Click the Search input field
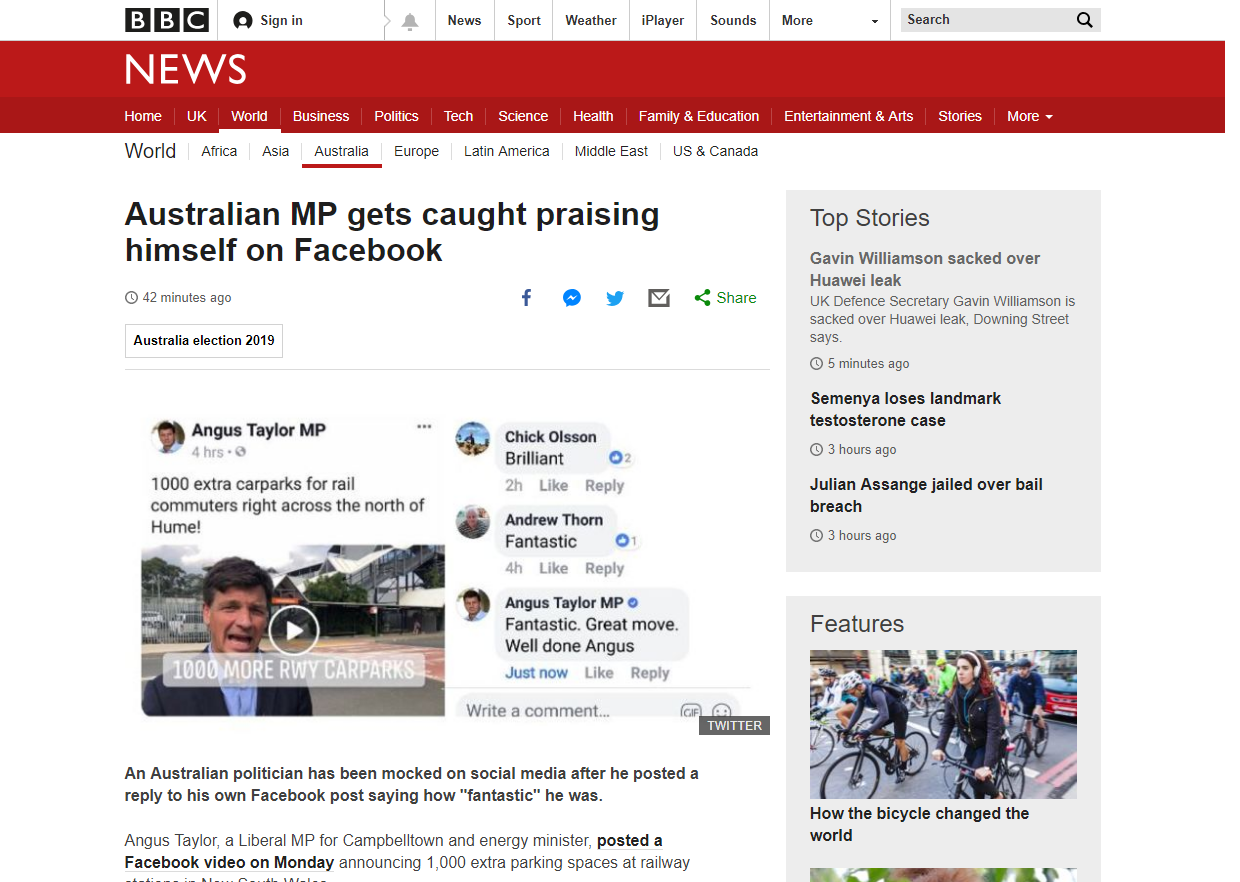Viewport: 1240px width, 882px height. 986,20
